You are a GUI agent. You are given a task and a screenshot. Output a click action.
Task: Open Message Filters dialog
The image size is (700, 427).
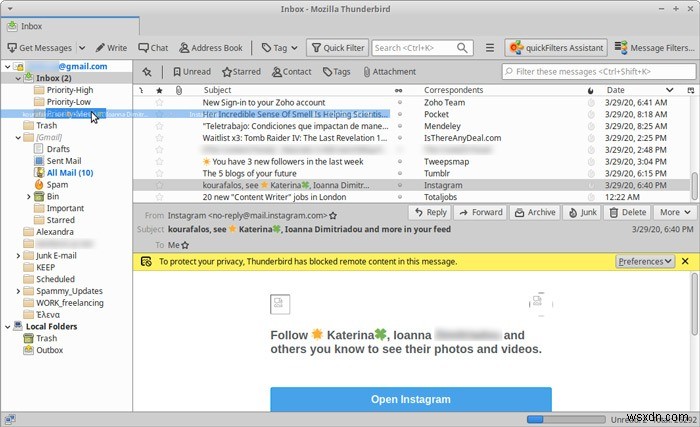(654, 48)
